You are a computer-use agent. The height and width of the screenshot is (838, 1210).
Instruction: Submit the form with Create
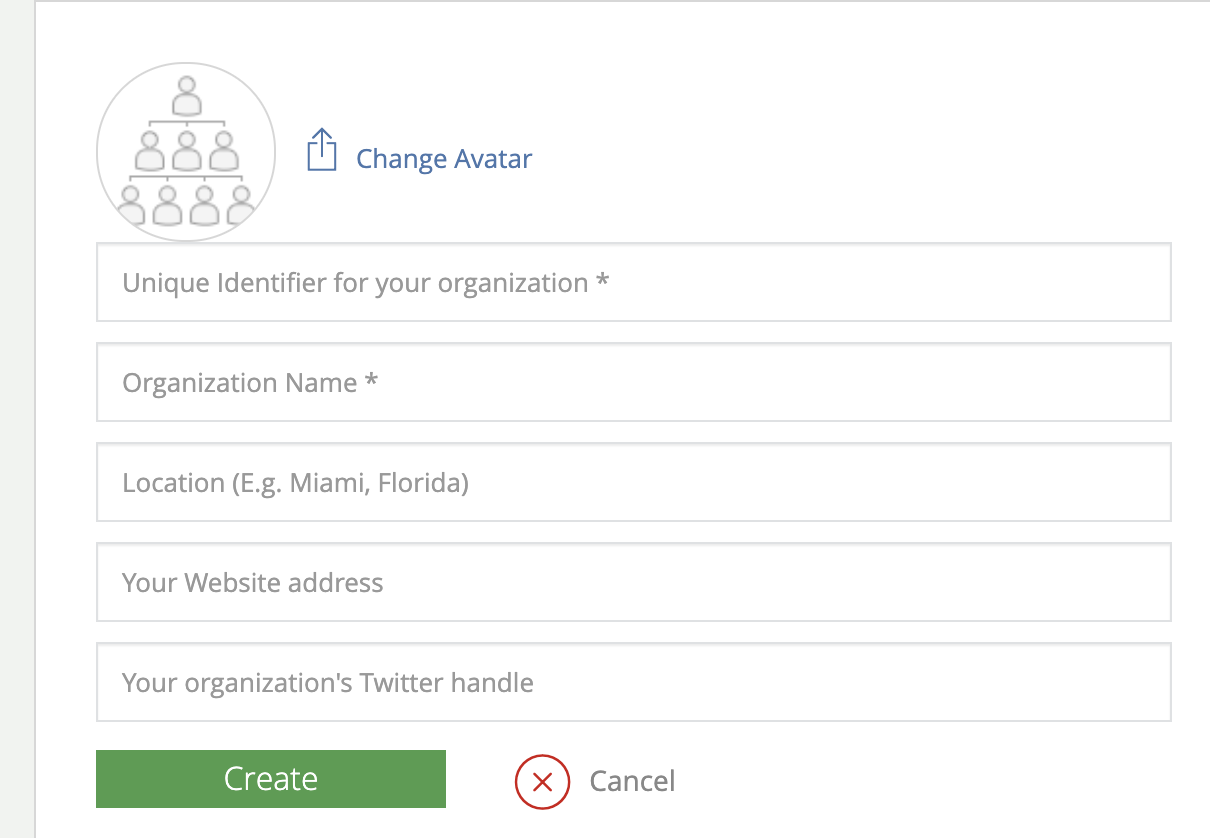271,779
